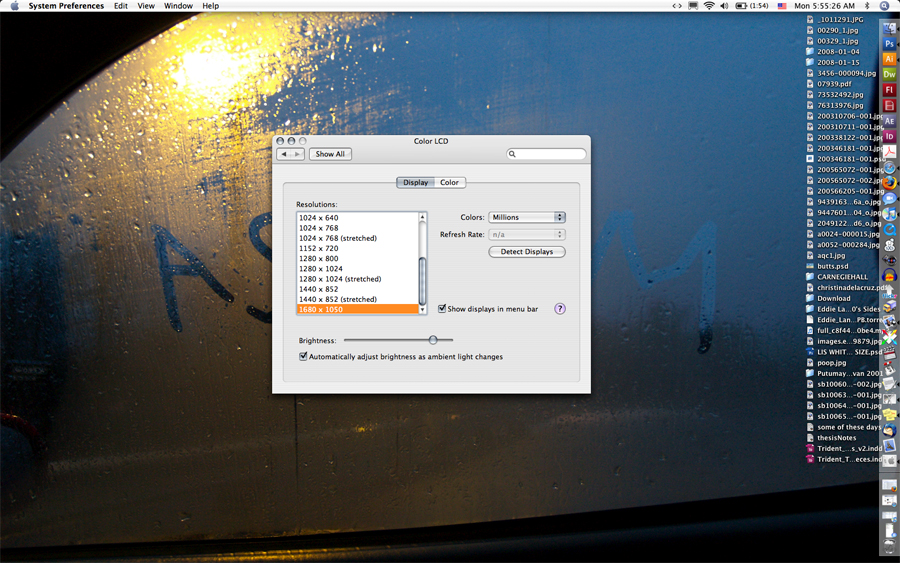Open Photoshop from the dock
Image resolution: width=900 pixels, height=563 pixels.
pos(889,44)
